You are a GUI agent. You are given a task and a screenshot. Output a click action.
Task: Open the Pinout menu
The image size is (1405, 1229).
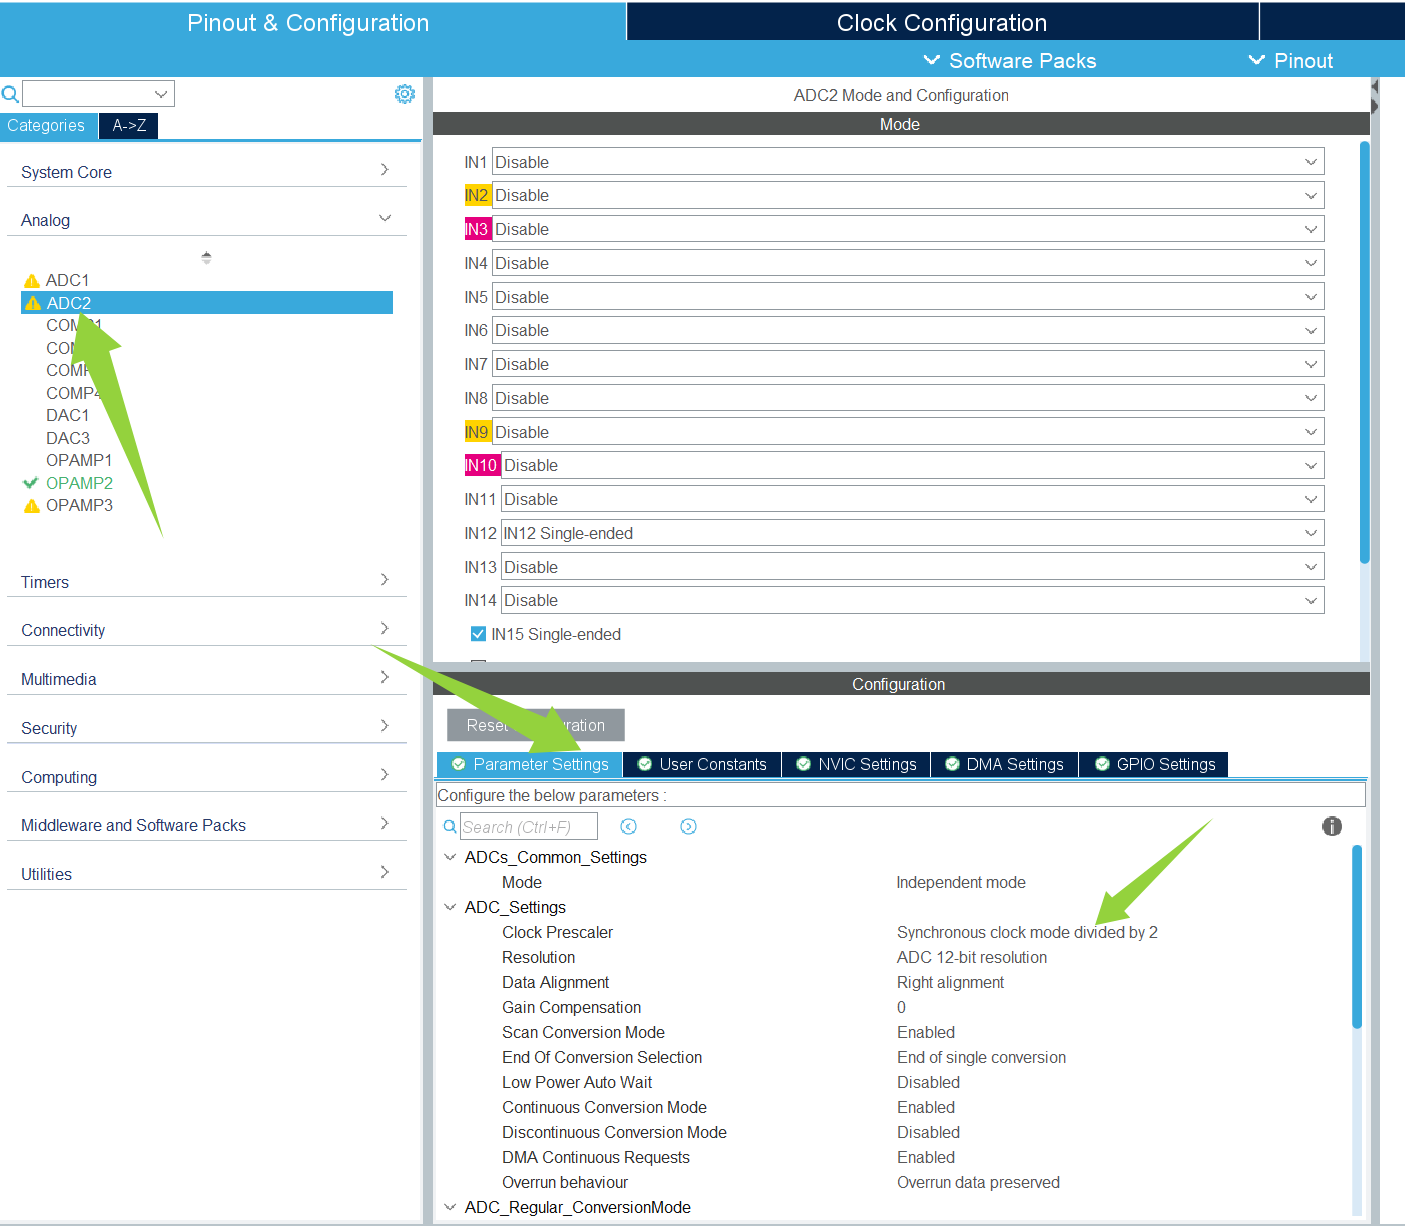coord(1291,61)
